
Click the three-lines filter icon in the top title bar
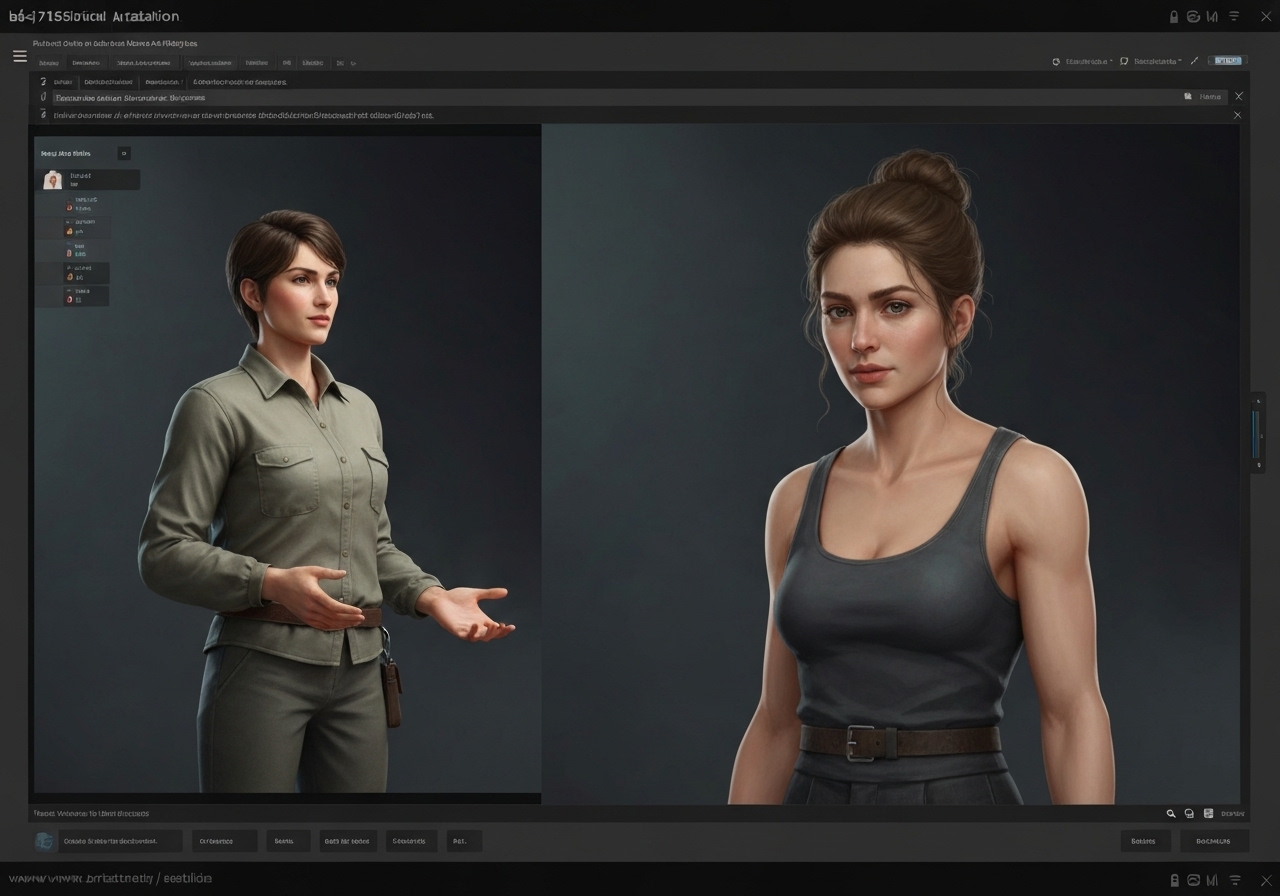[1234, 17]
